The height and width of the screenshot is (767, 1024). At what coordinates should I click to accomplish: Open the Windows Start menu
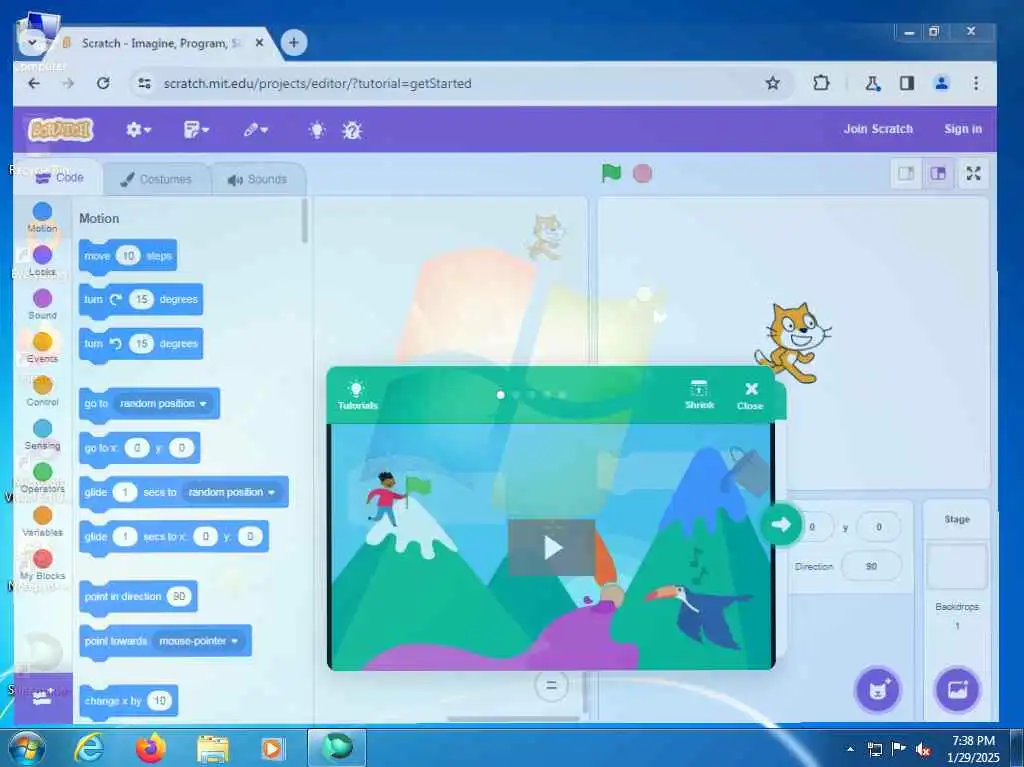(x=27, y=749)
